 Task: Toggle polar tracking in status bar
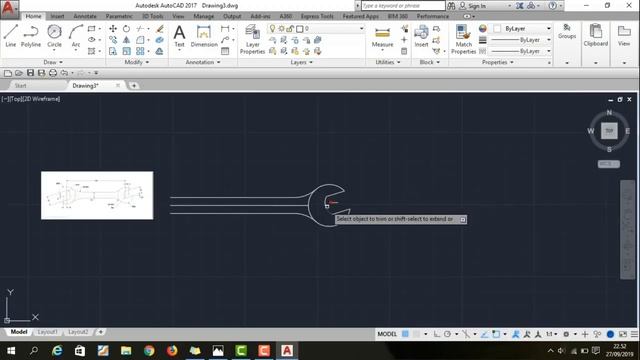coord(448,334)
